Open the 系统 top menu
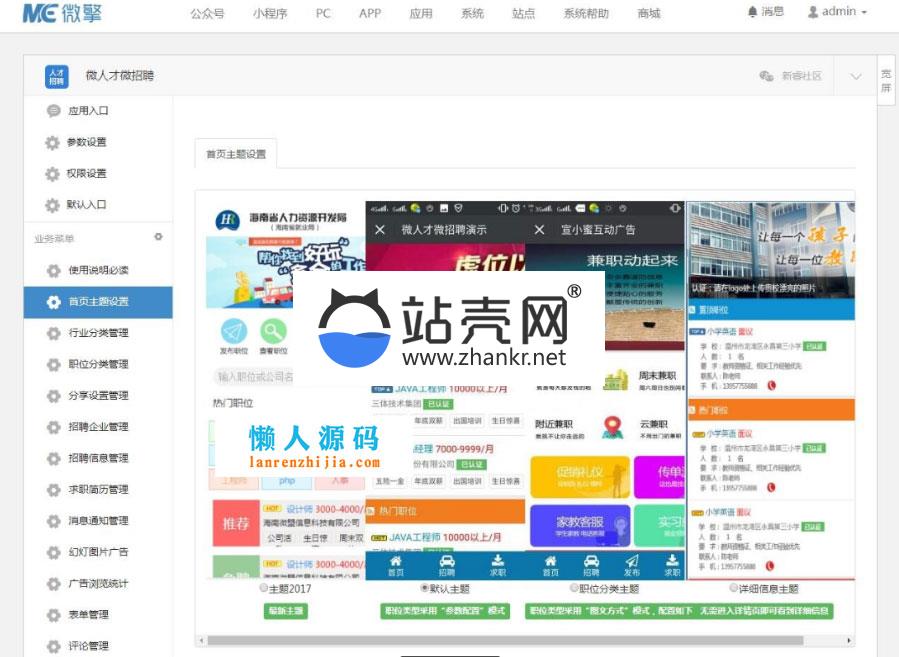The height and width of the screenshot is (657, 899). [x=472, y=14]
